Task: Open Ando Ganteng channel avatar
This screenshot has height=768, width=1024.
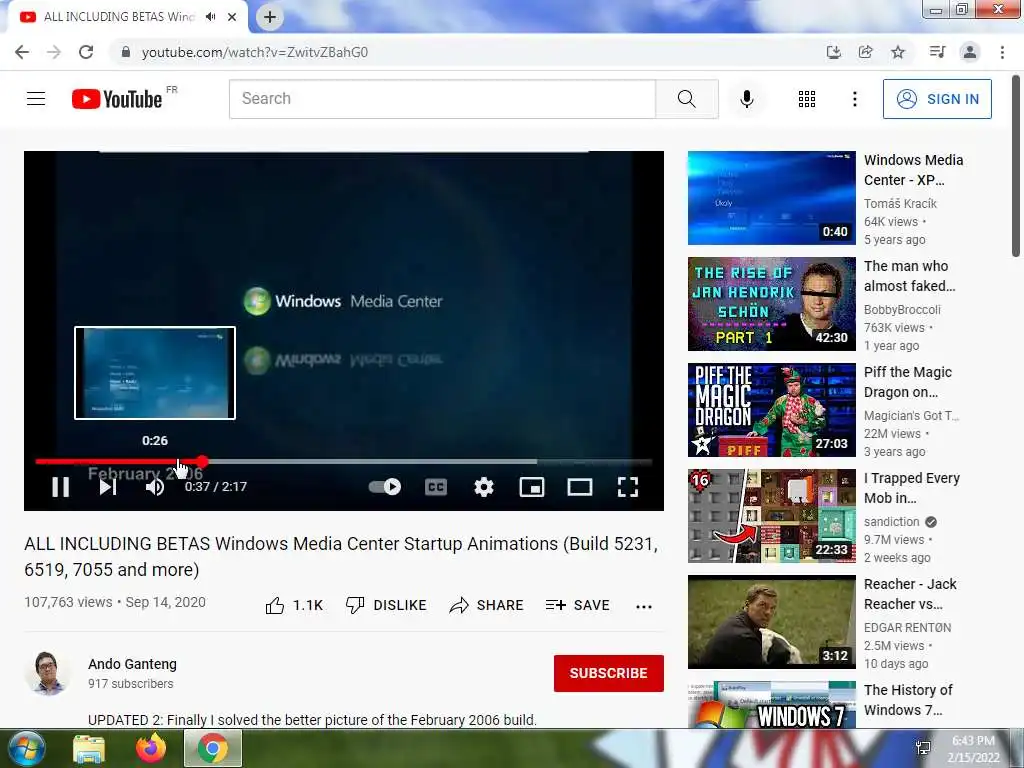Action: tap(47, 673)
